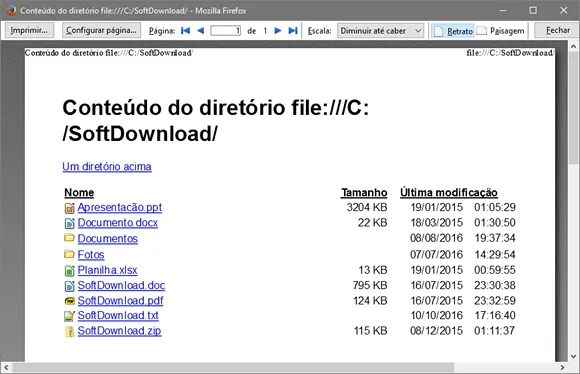Maximize the Firefox window
Viewport: 580px width, 374px height.
click(533, 10)
